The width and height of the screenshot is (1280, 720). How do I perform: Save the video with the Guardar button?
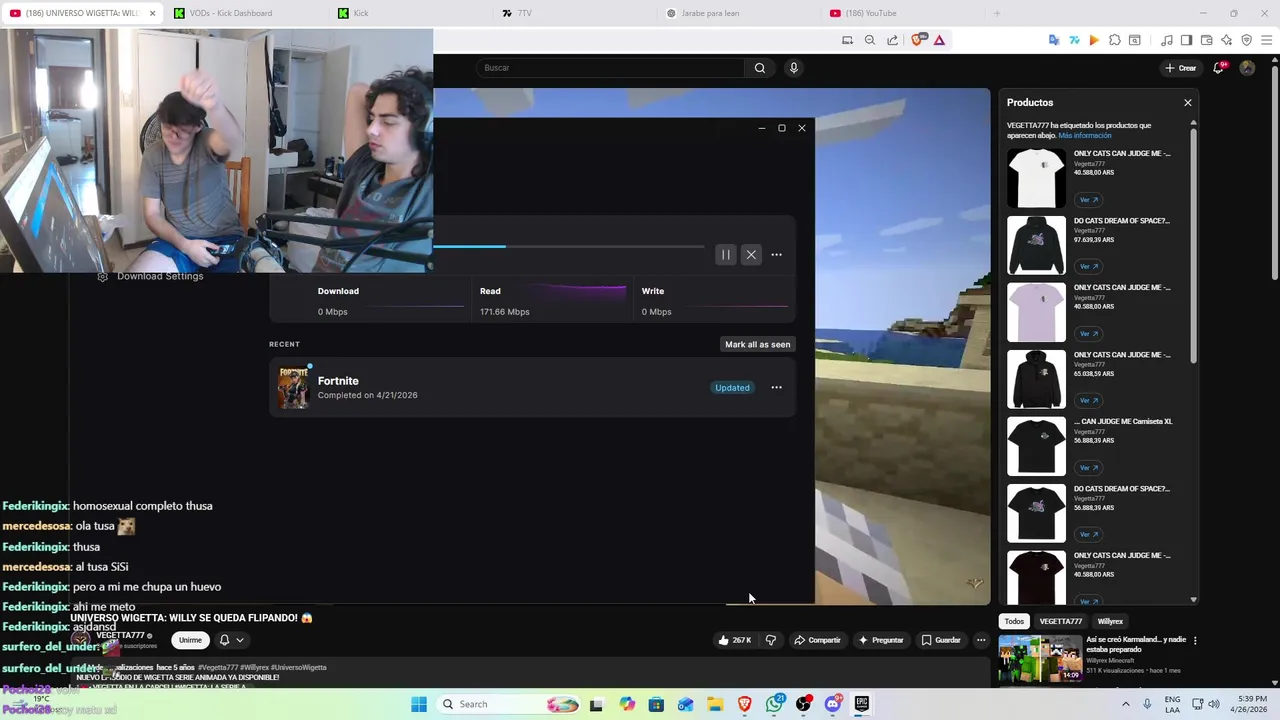pyautogui.click(x=941, y=640)
